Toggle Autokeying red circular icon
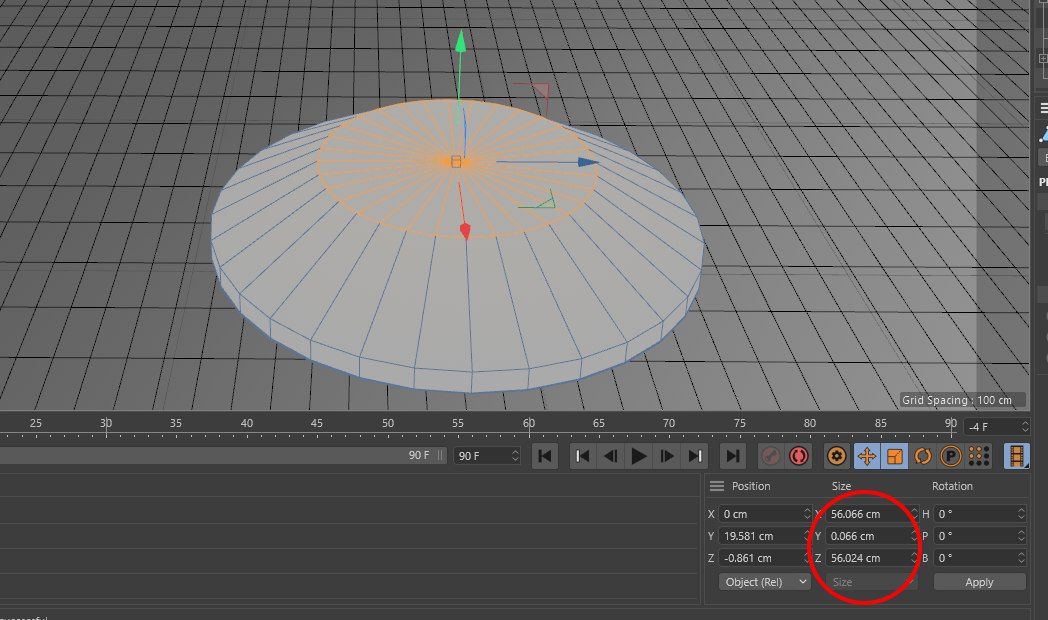Screen dimensions: 1048x620 pos(799,456)
